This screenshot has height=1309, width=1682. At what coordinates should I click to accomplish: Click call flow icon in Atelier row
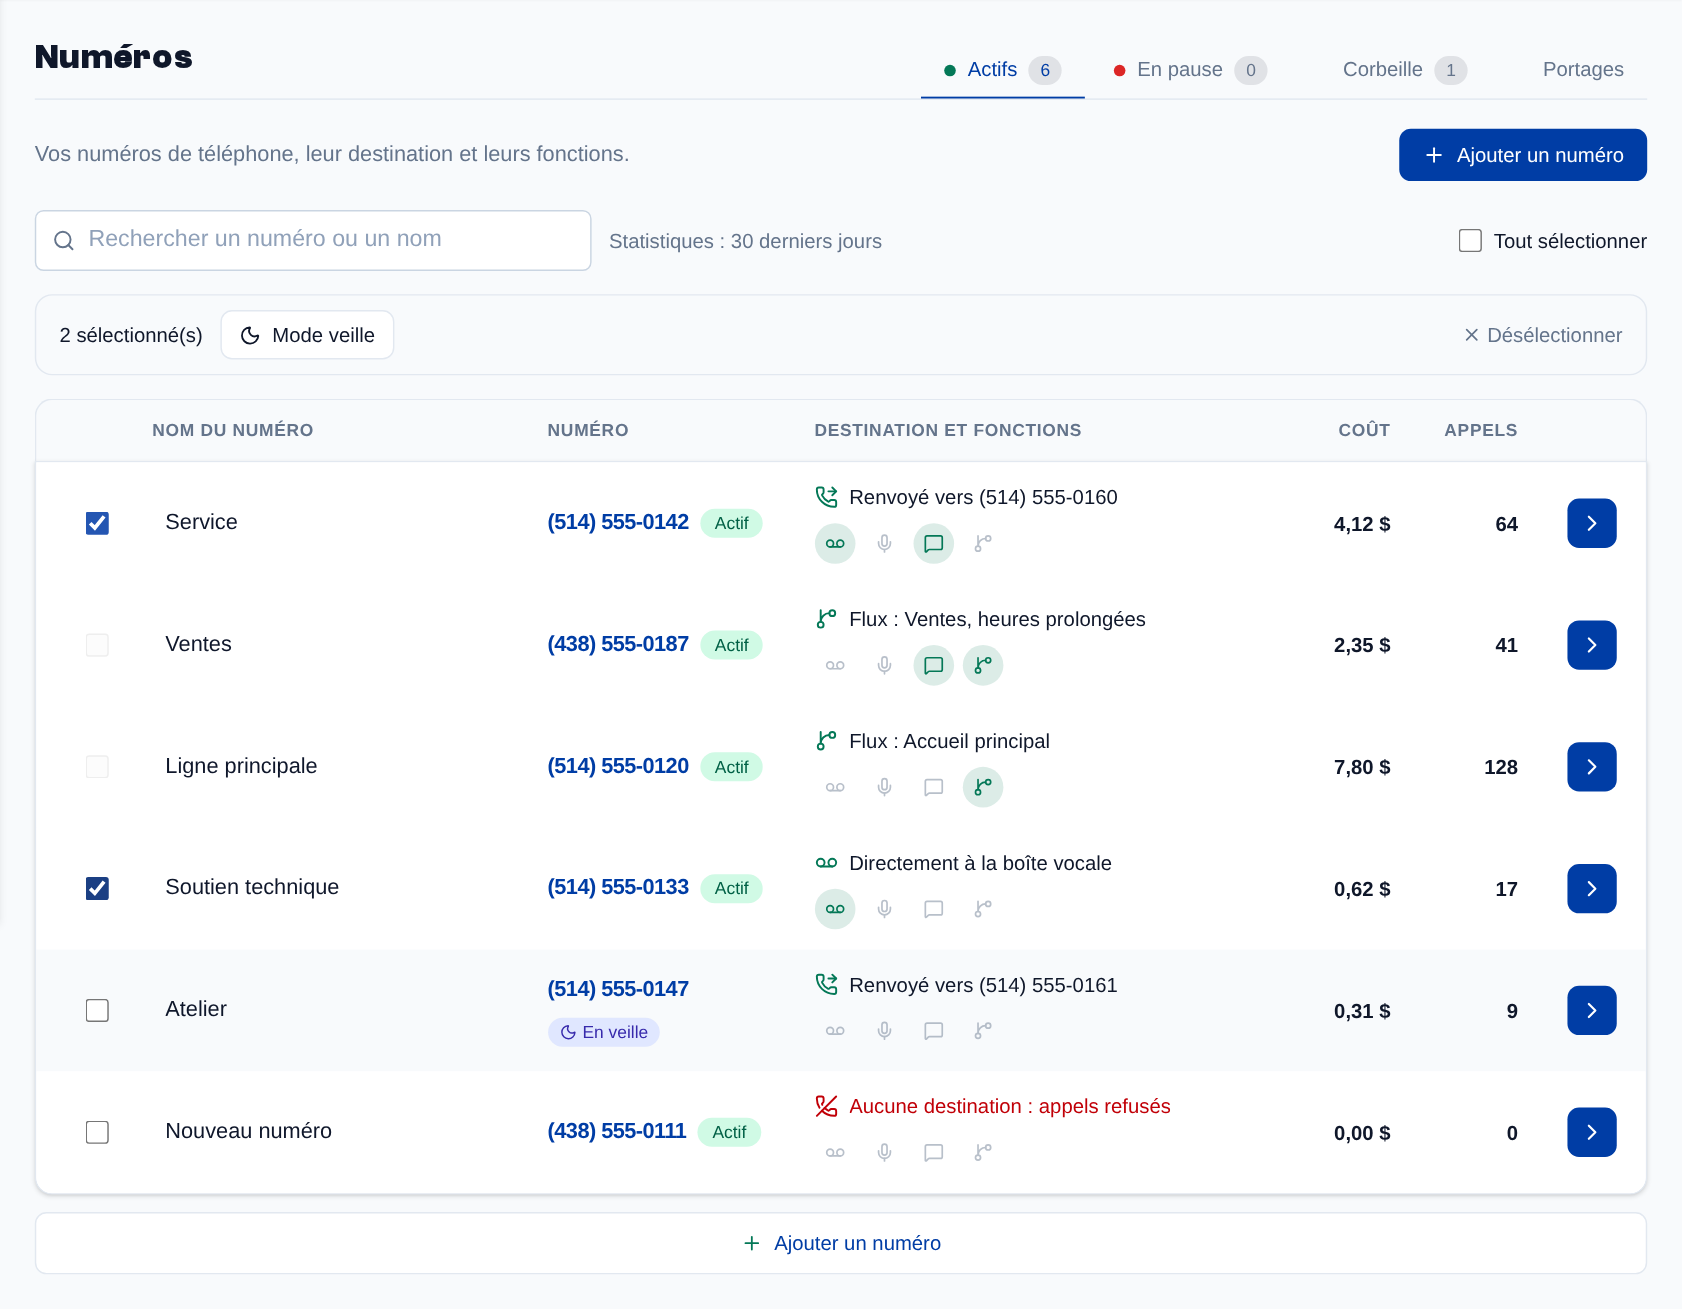(983, 1031)
